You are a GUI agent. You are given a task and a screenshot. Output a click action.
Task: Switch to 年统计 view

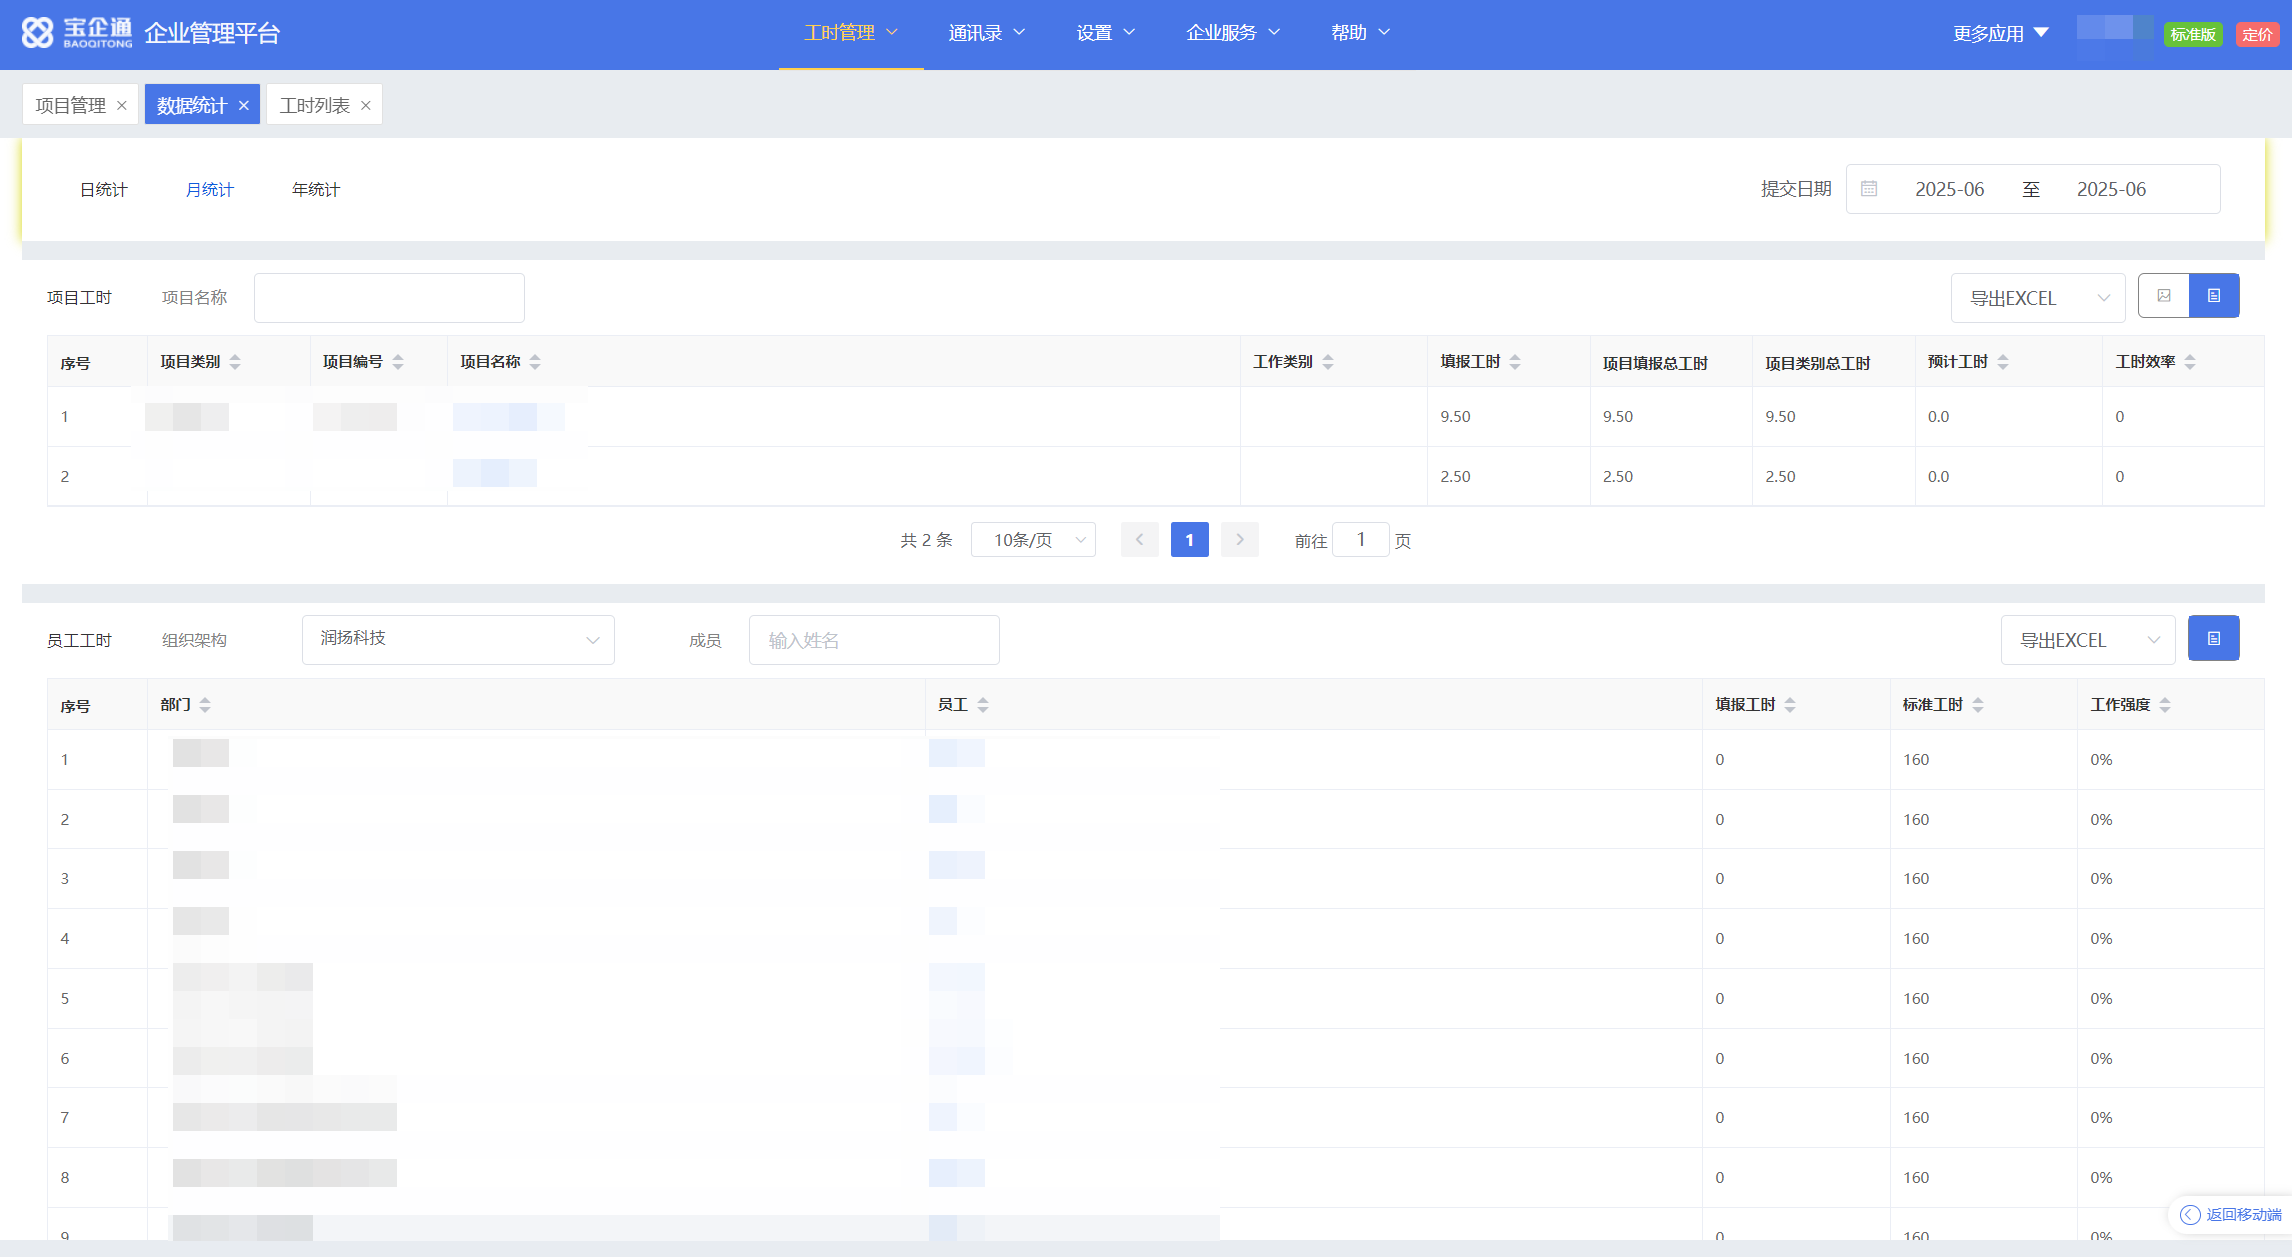click(316, 190)
